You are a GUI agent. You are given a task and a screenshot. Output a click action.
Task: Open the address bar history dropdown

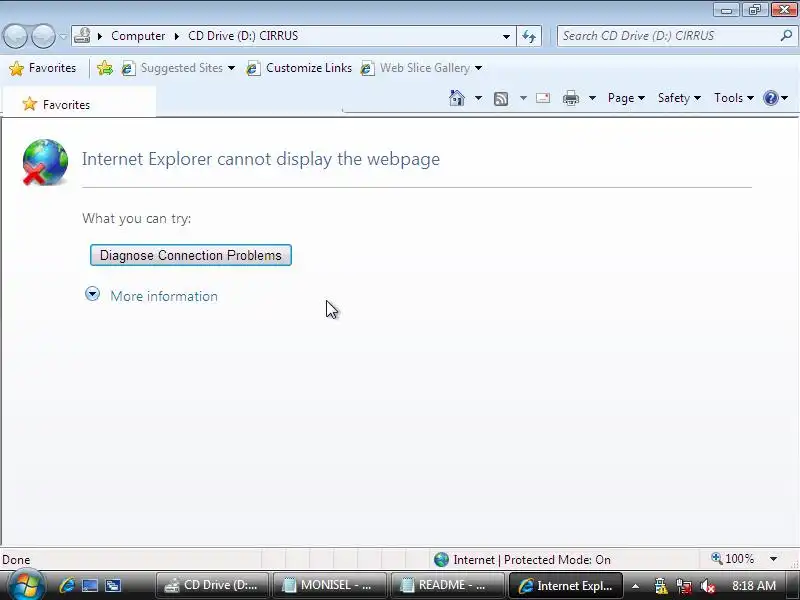point(506,36)
